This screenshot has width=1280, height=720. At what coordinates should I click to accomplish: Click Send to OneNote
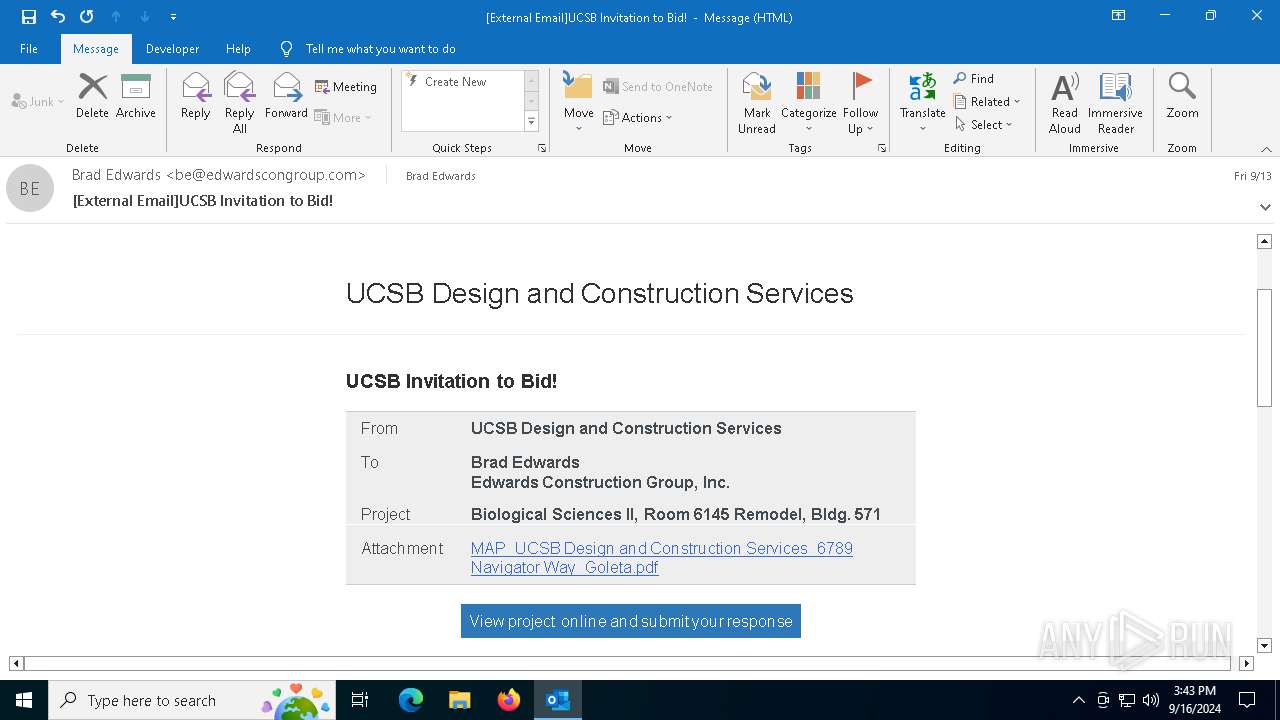tap(658, 87)
